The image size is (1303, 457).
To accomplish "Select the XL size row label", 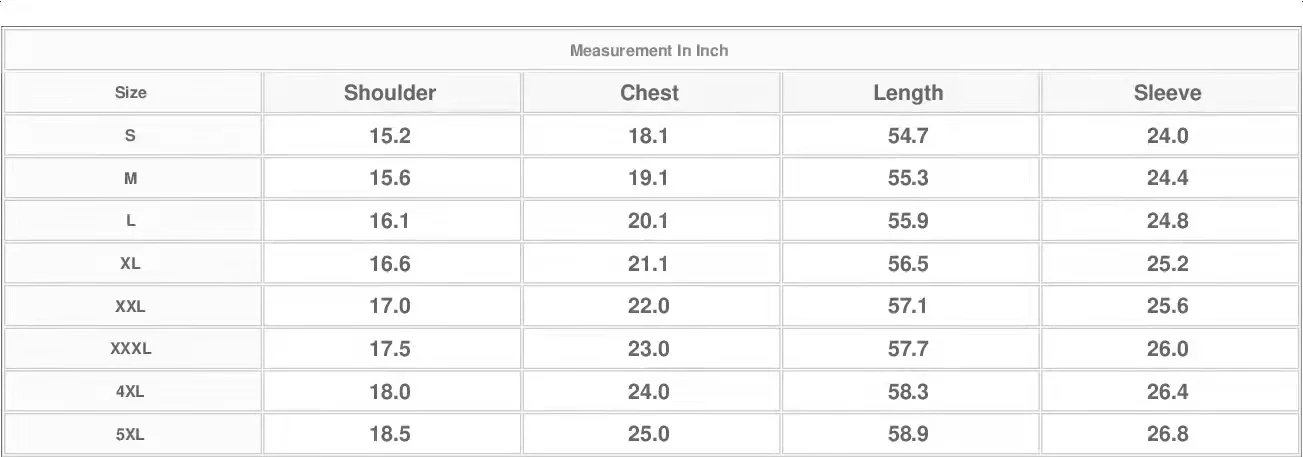I will (131, 264).
